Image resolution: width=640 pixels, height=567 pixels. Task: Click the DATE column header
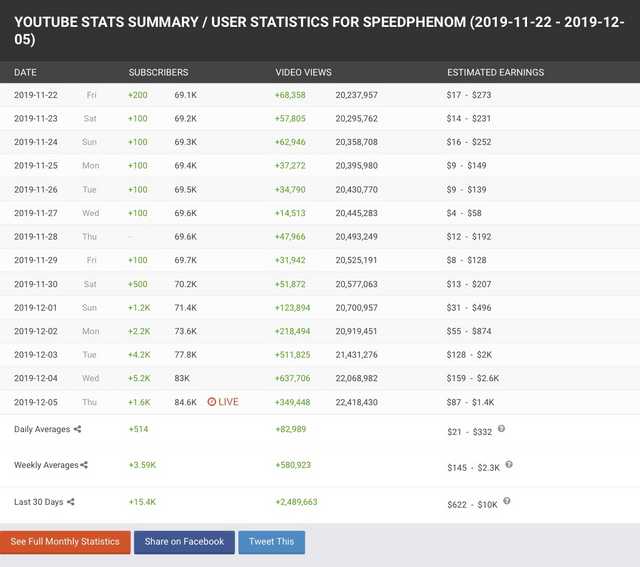pos(25,73)
